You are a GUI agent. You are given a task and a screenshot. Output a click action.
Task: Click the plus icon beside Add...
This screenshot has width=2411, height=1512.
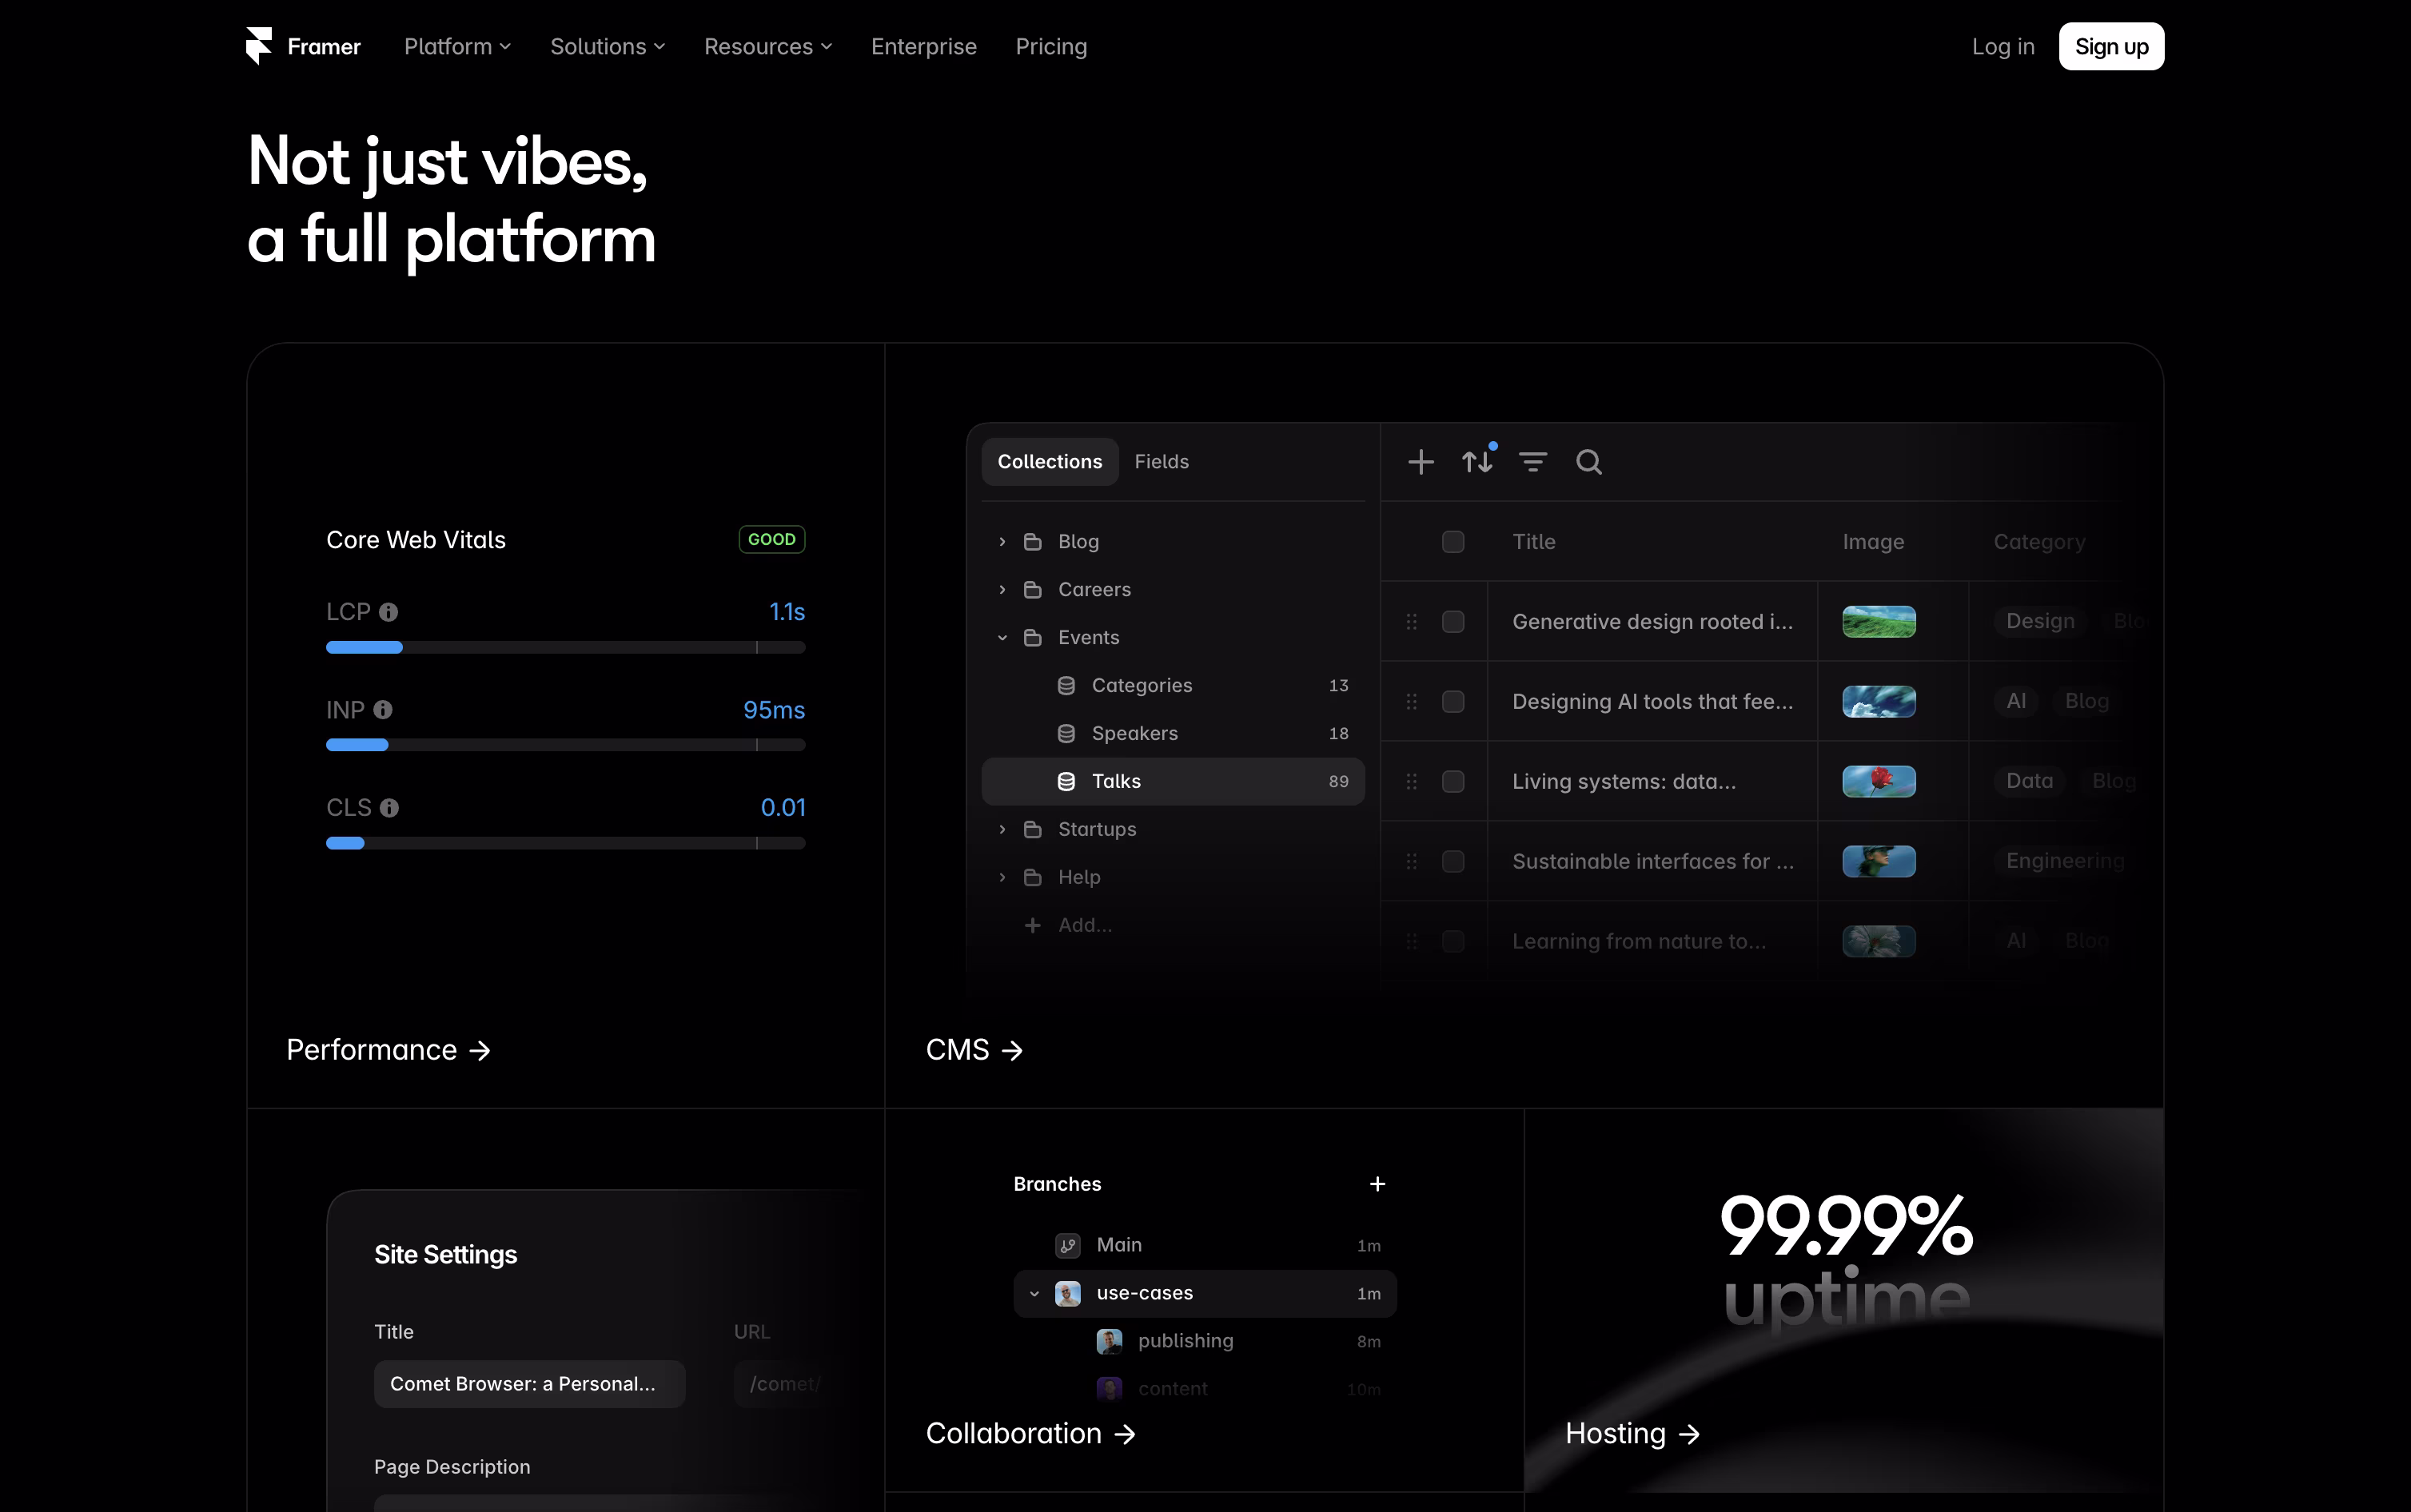click(1033, 925)
